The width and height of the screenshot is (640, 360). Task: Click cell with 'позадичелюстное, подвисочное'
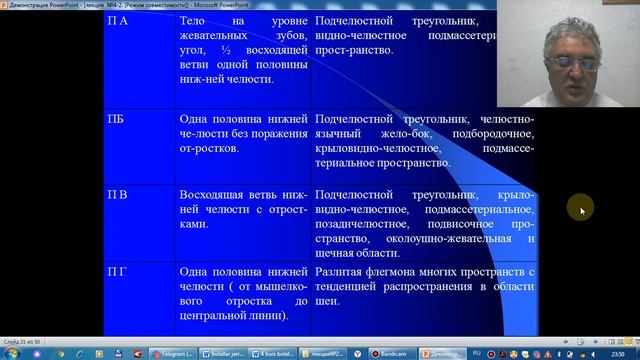(x=424, y=224)
